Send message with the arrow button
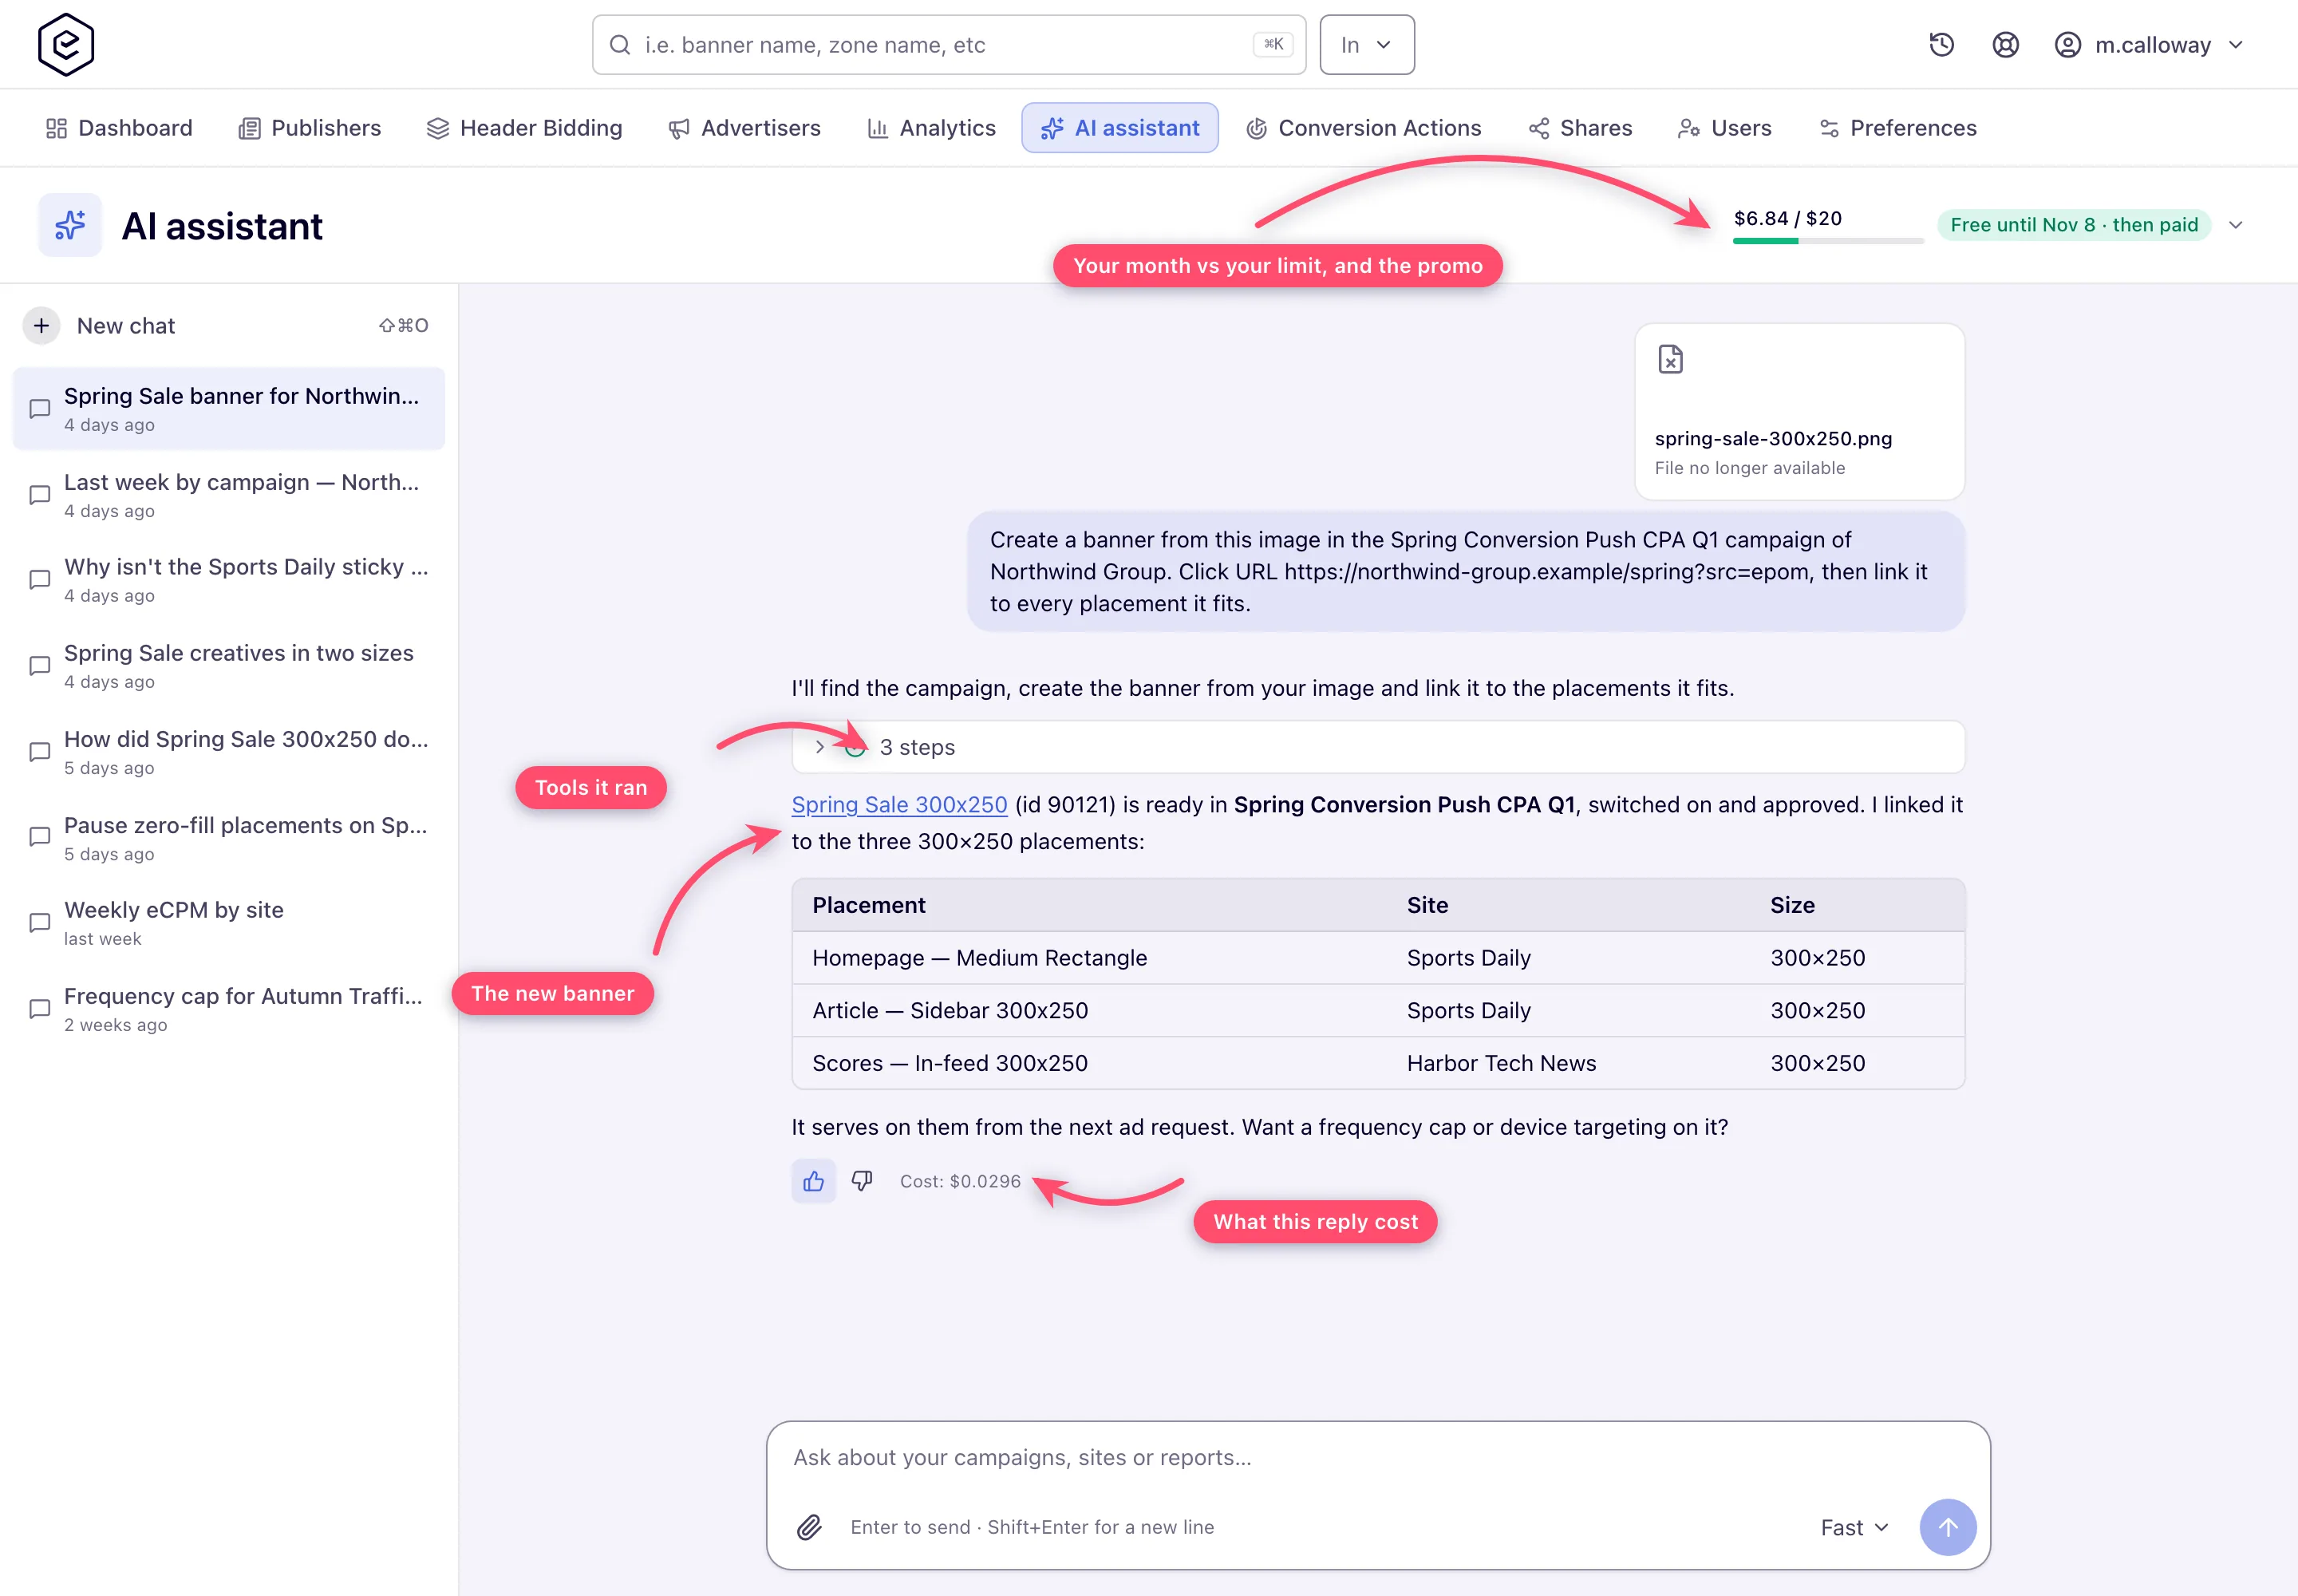This screenshot has height=1596, width=2298. (x=1947, y=1527)
